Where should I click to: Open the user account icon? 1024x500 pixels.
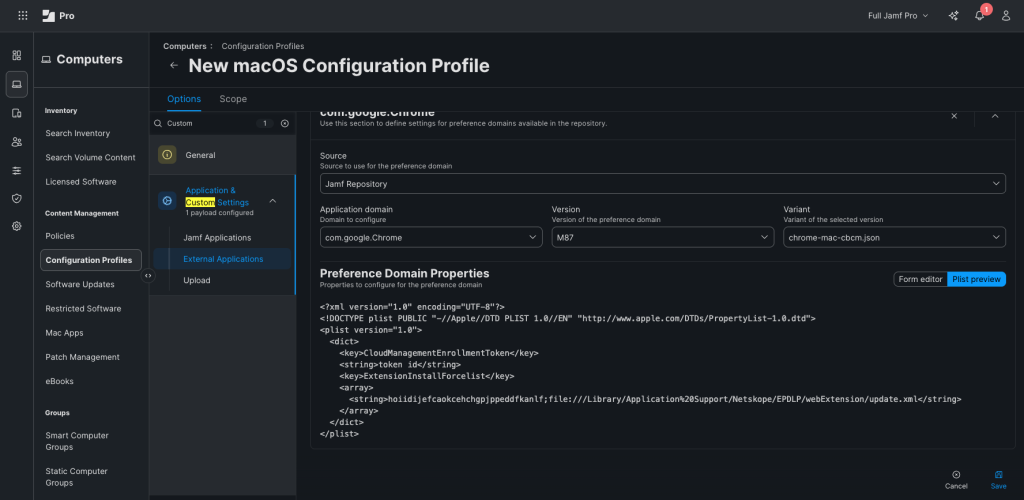click(1006, 16)
